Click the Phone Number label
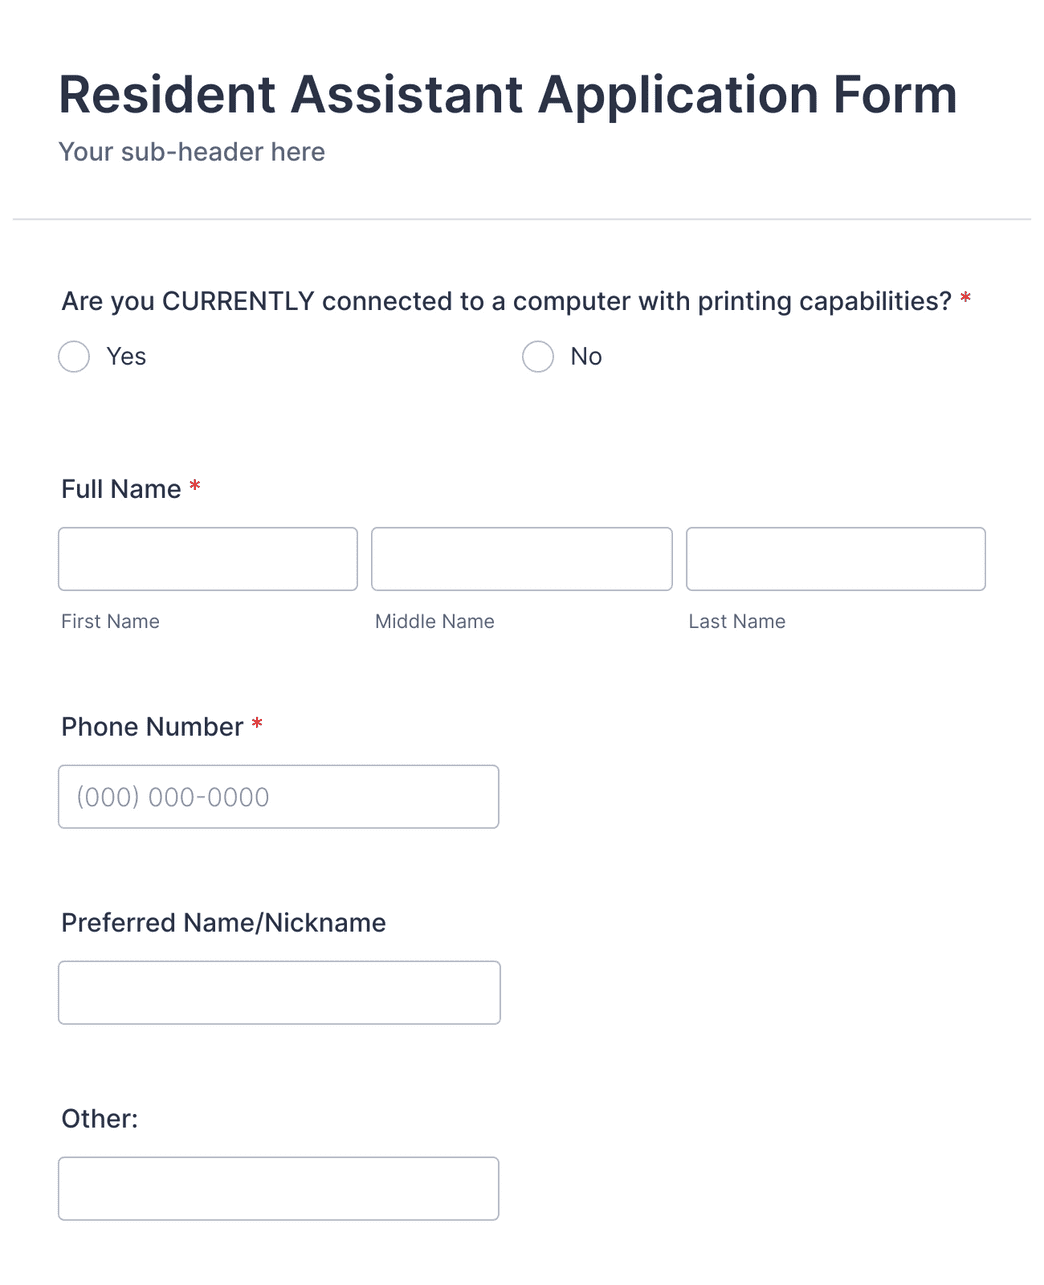This screenshot has height=1285, width=1044. (152, 727)
